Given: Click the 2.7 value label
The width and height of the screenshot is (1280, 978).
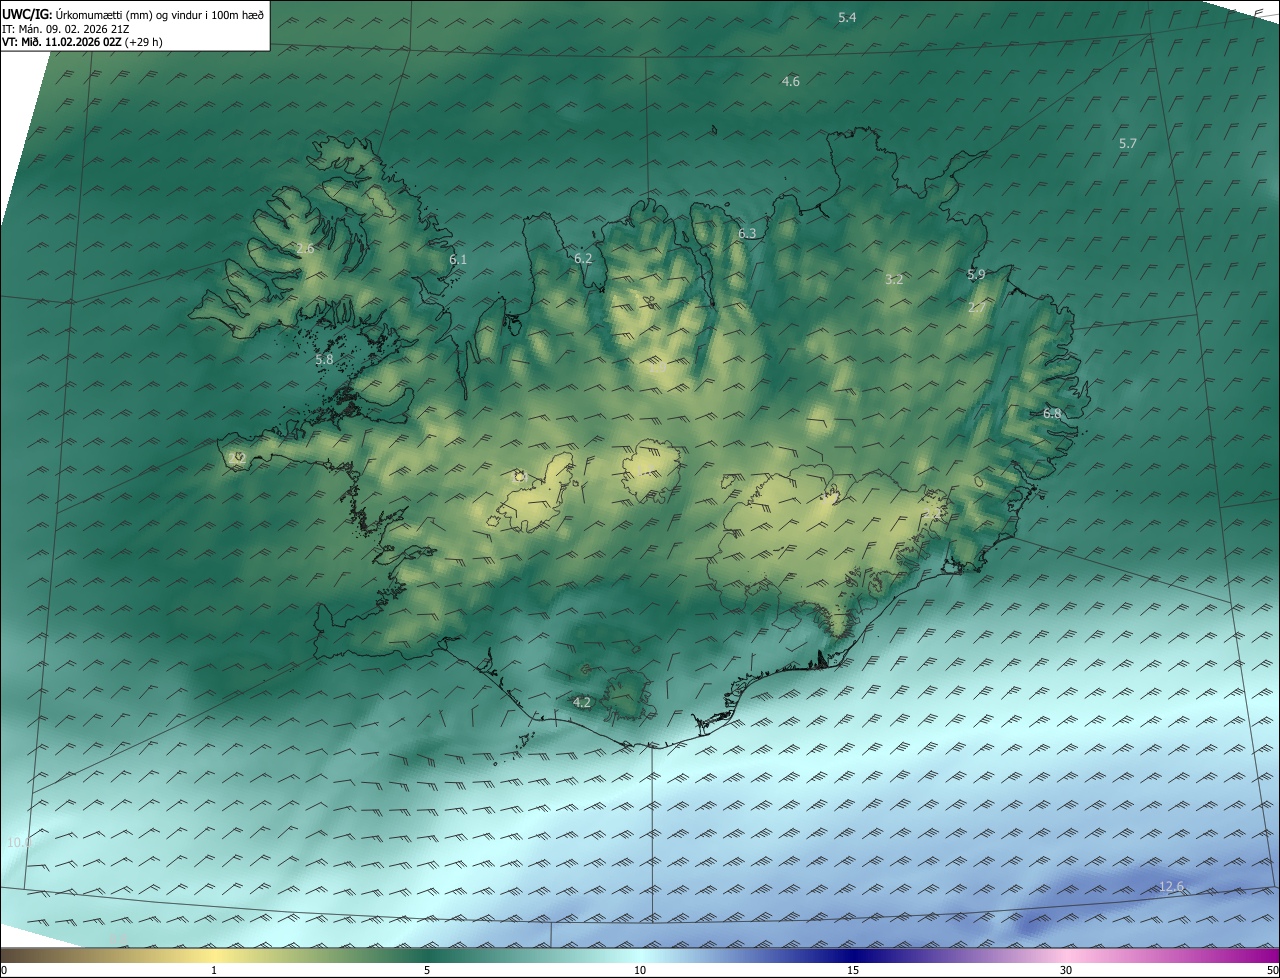Looking at the screenshot, I should [x=977, y=308].
